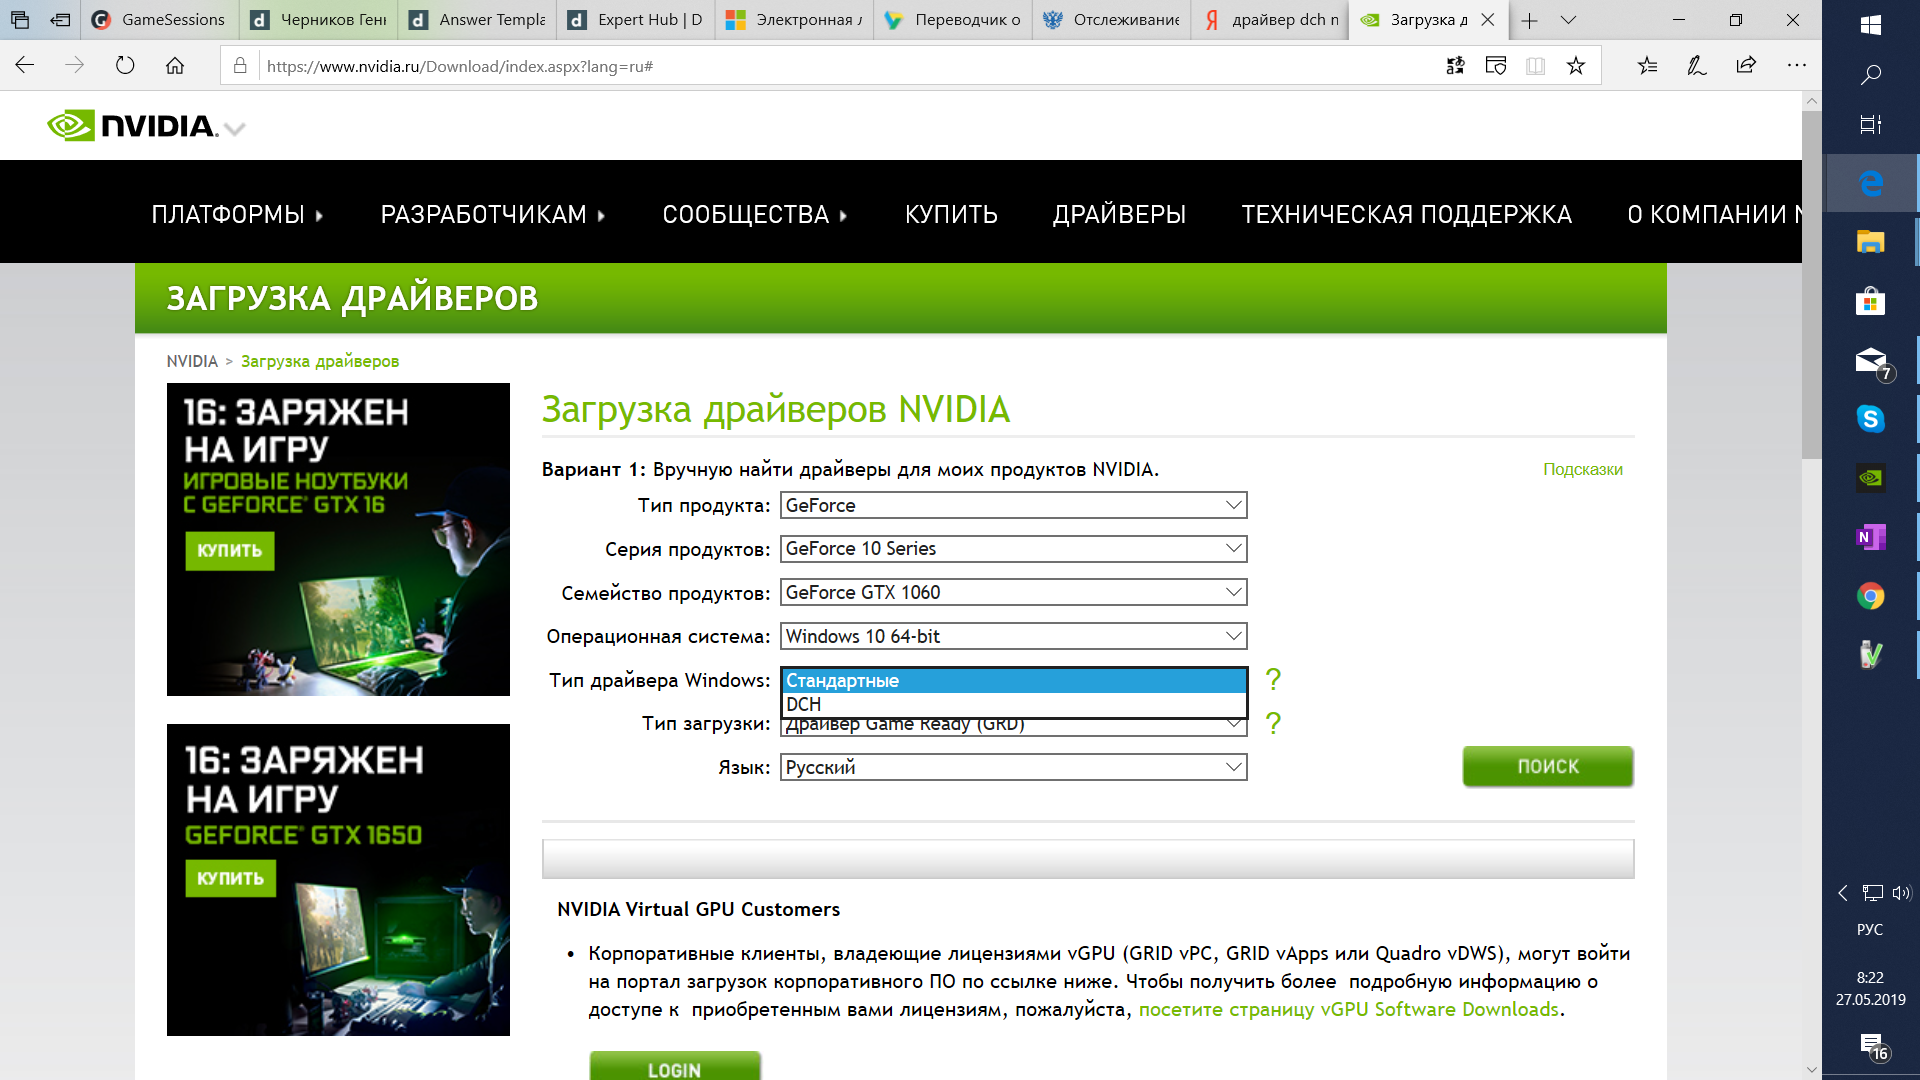Click the Edge browser icon in taskbar

click(1871, 183)
